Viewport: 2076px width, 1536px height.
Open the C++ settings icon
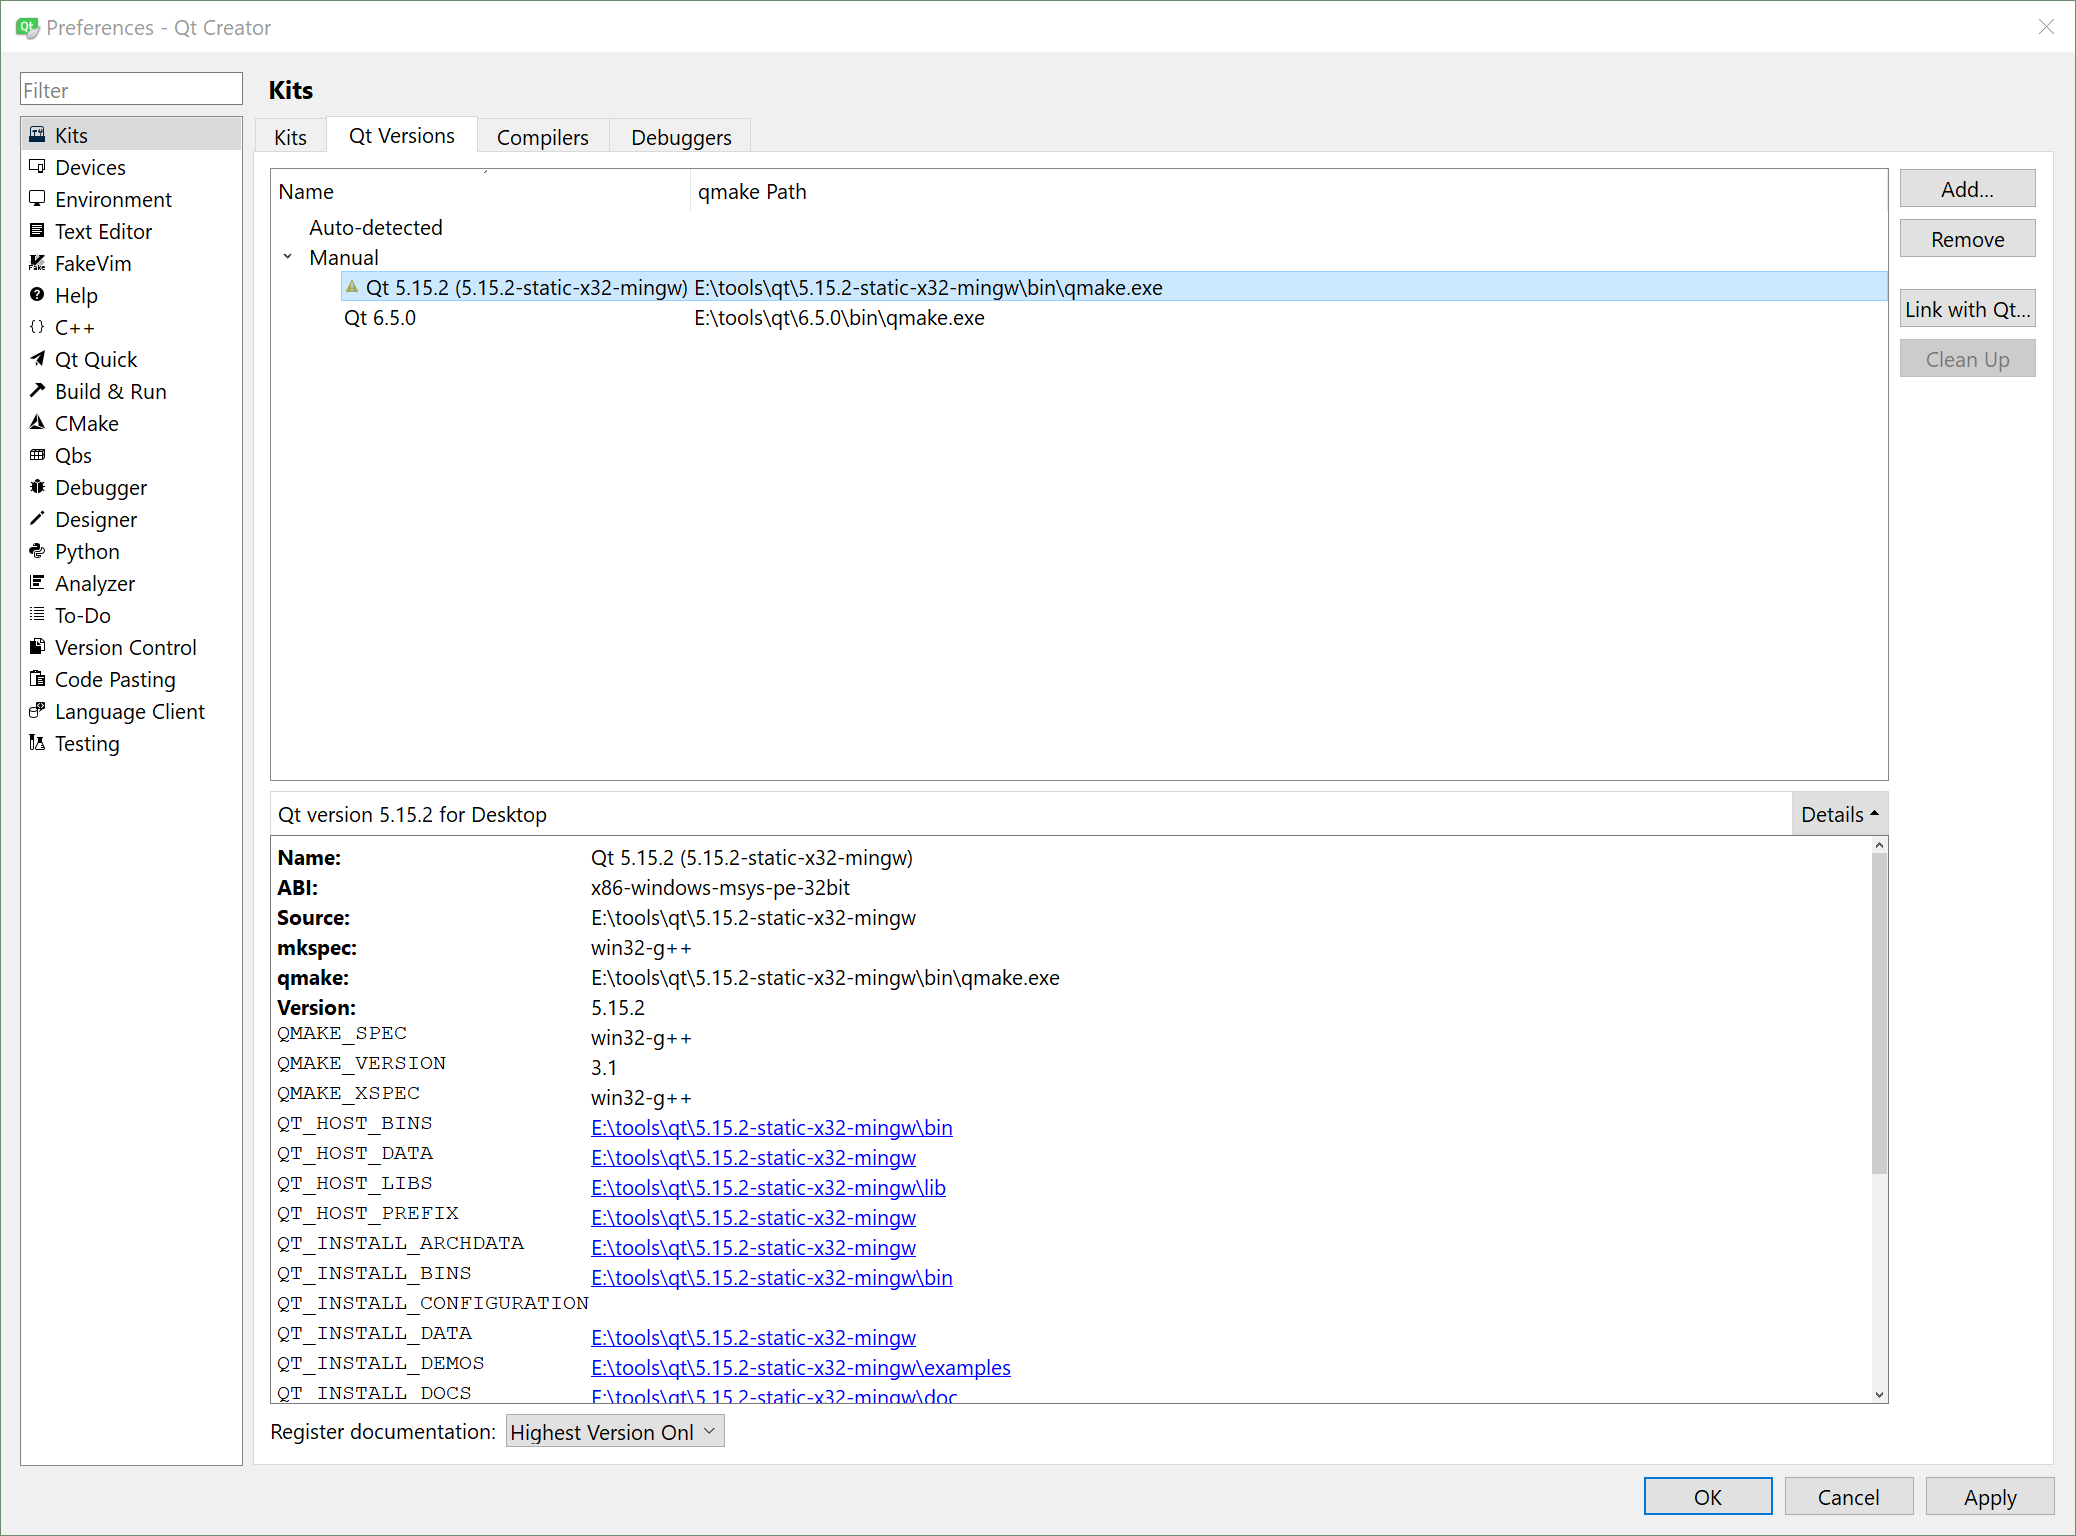click(x=37, y=326)
